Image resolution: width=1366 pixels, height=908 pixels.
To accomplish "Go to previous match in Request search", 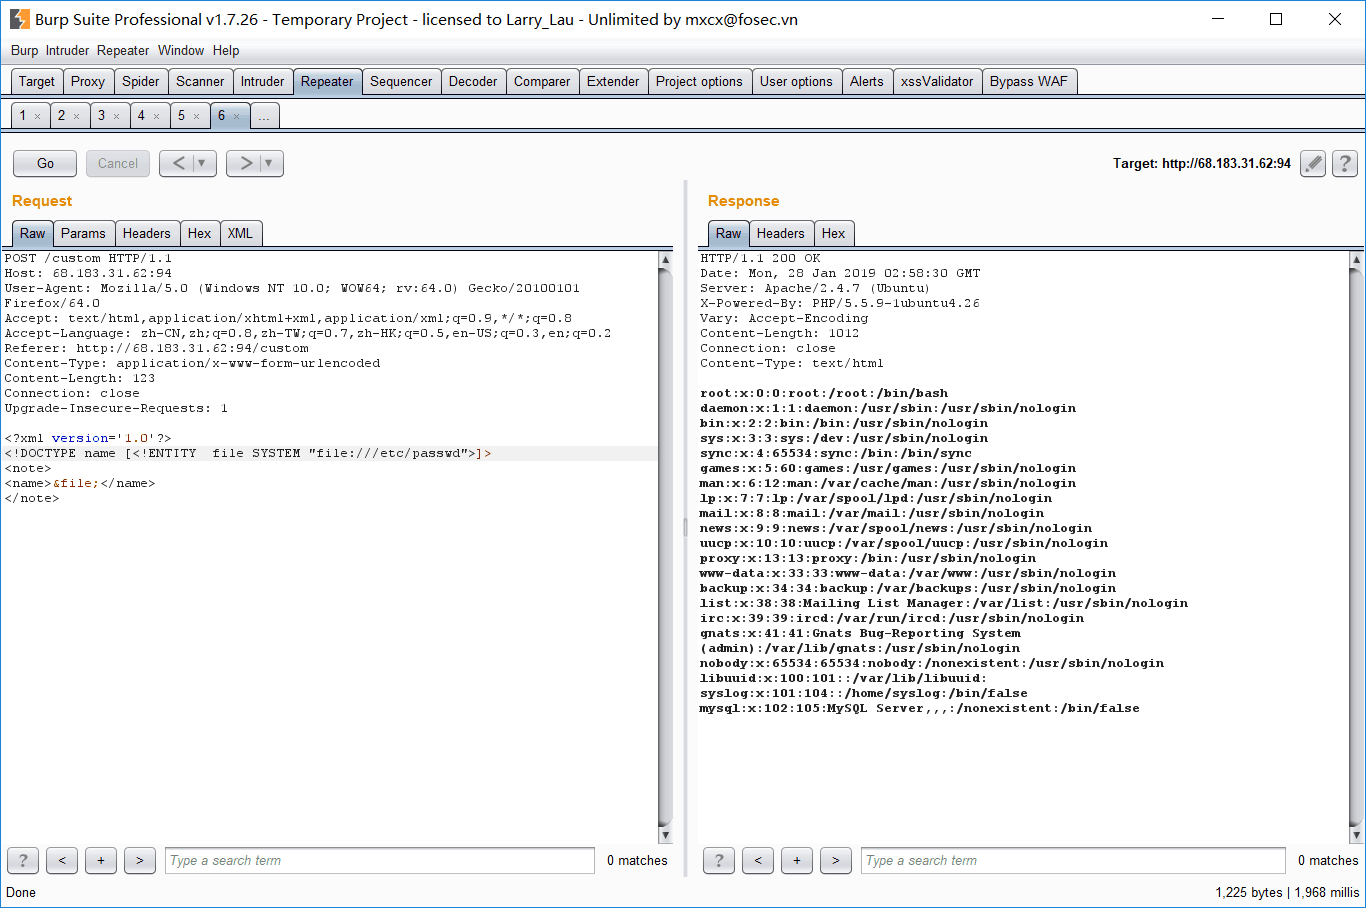I will tap(62, 860).
